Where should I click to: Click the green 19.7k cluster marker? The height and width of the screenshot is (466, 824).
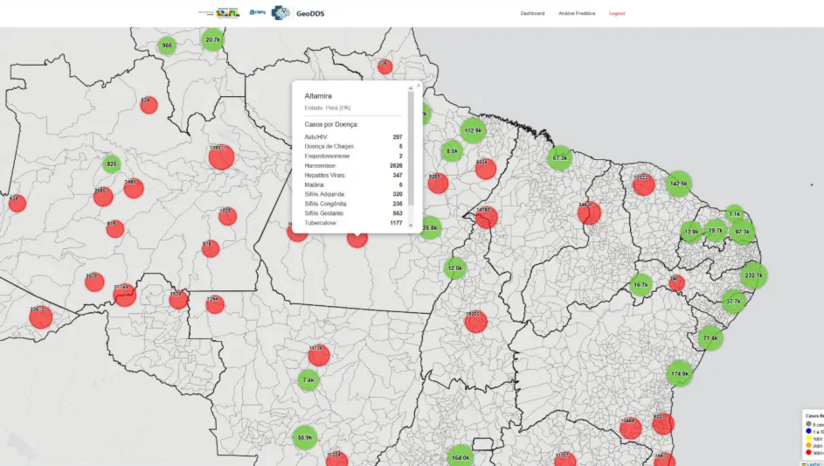(x=715, y=230)
